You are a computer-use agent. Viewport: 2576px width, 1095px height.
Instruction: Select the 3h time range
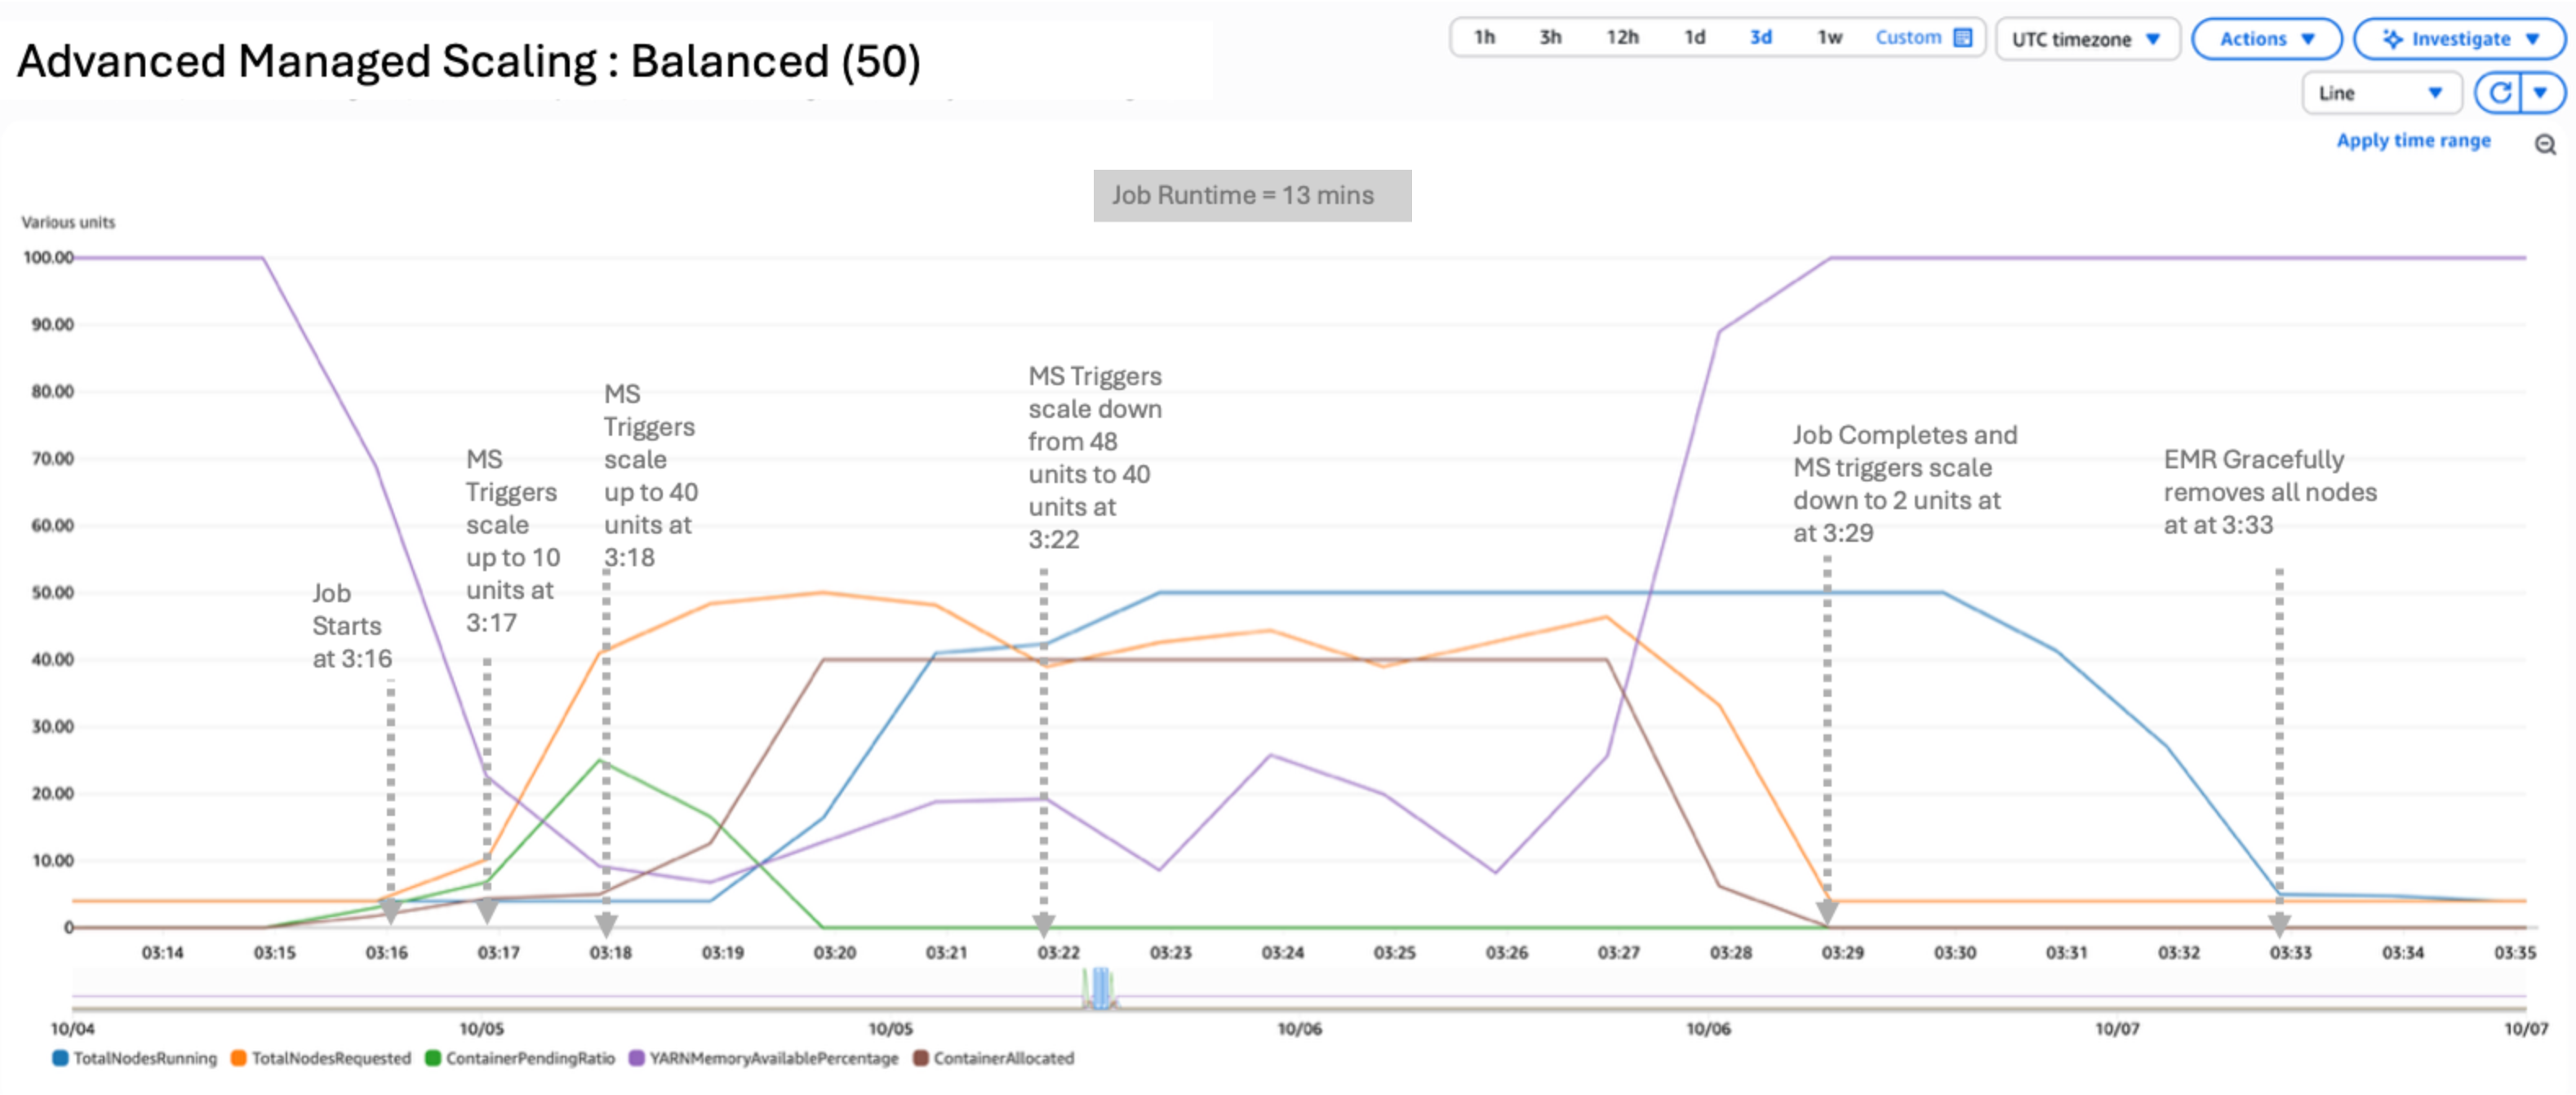(1550, 38)
